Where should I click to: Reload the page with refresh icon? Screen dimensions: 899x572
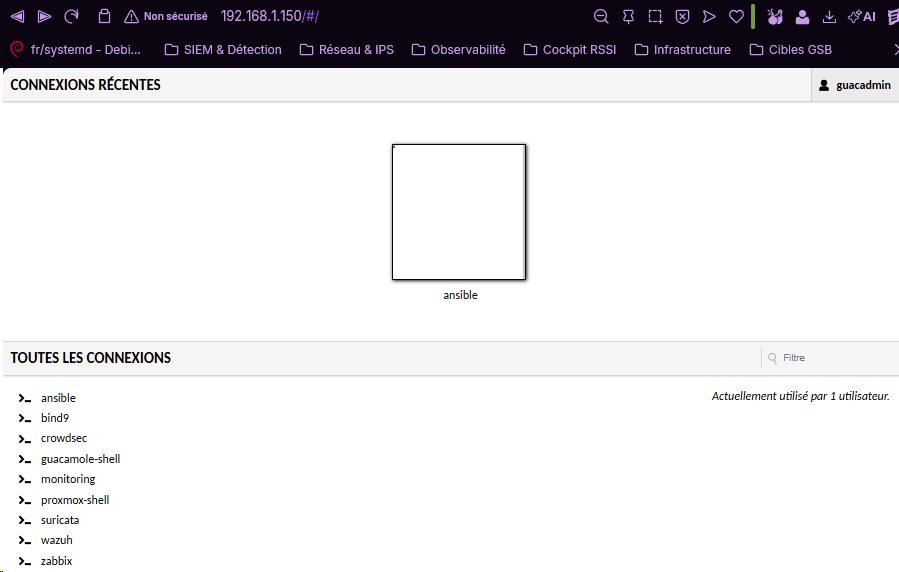coord(72,16)
